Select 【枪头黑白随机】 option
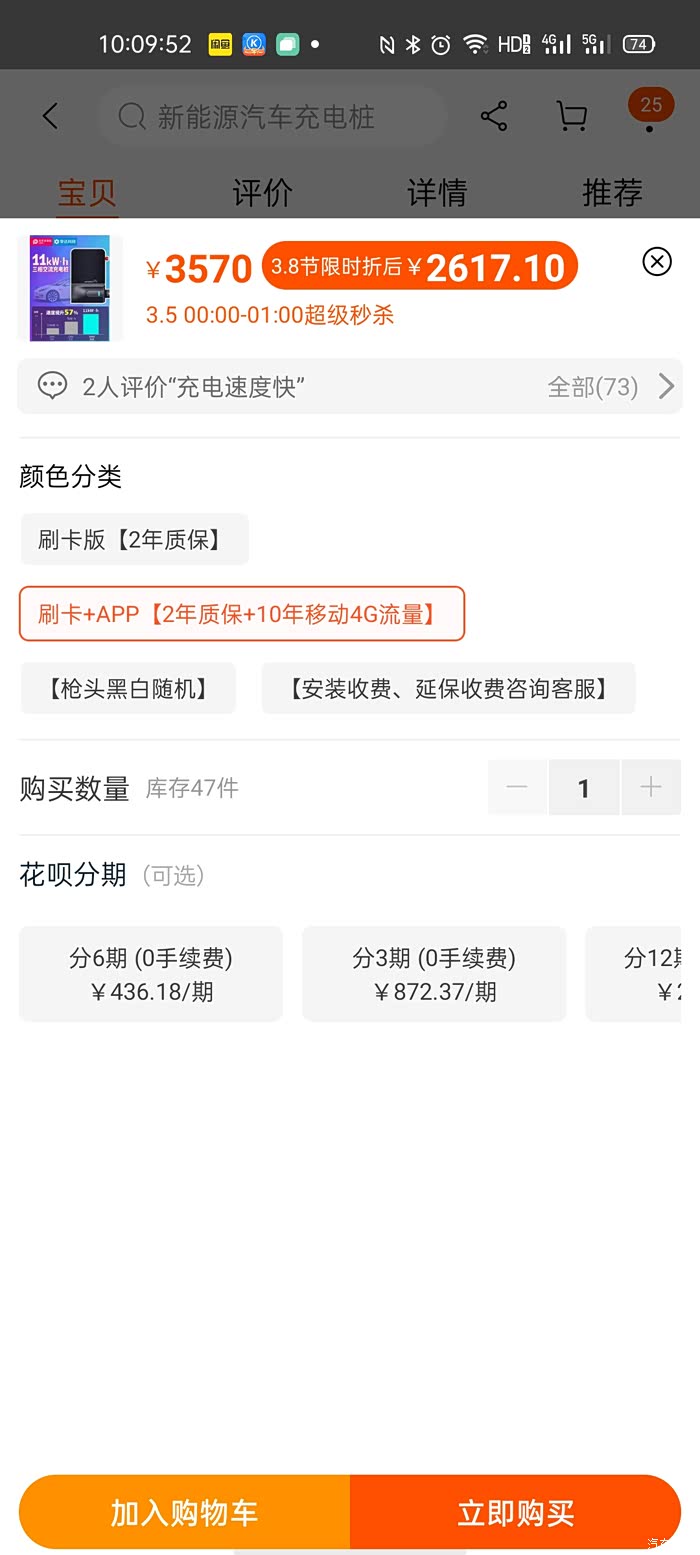 (129, 688)
